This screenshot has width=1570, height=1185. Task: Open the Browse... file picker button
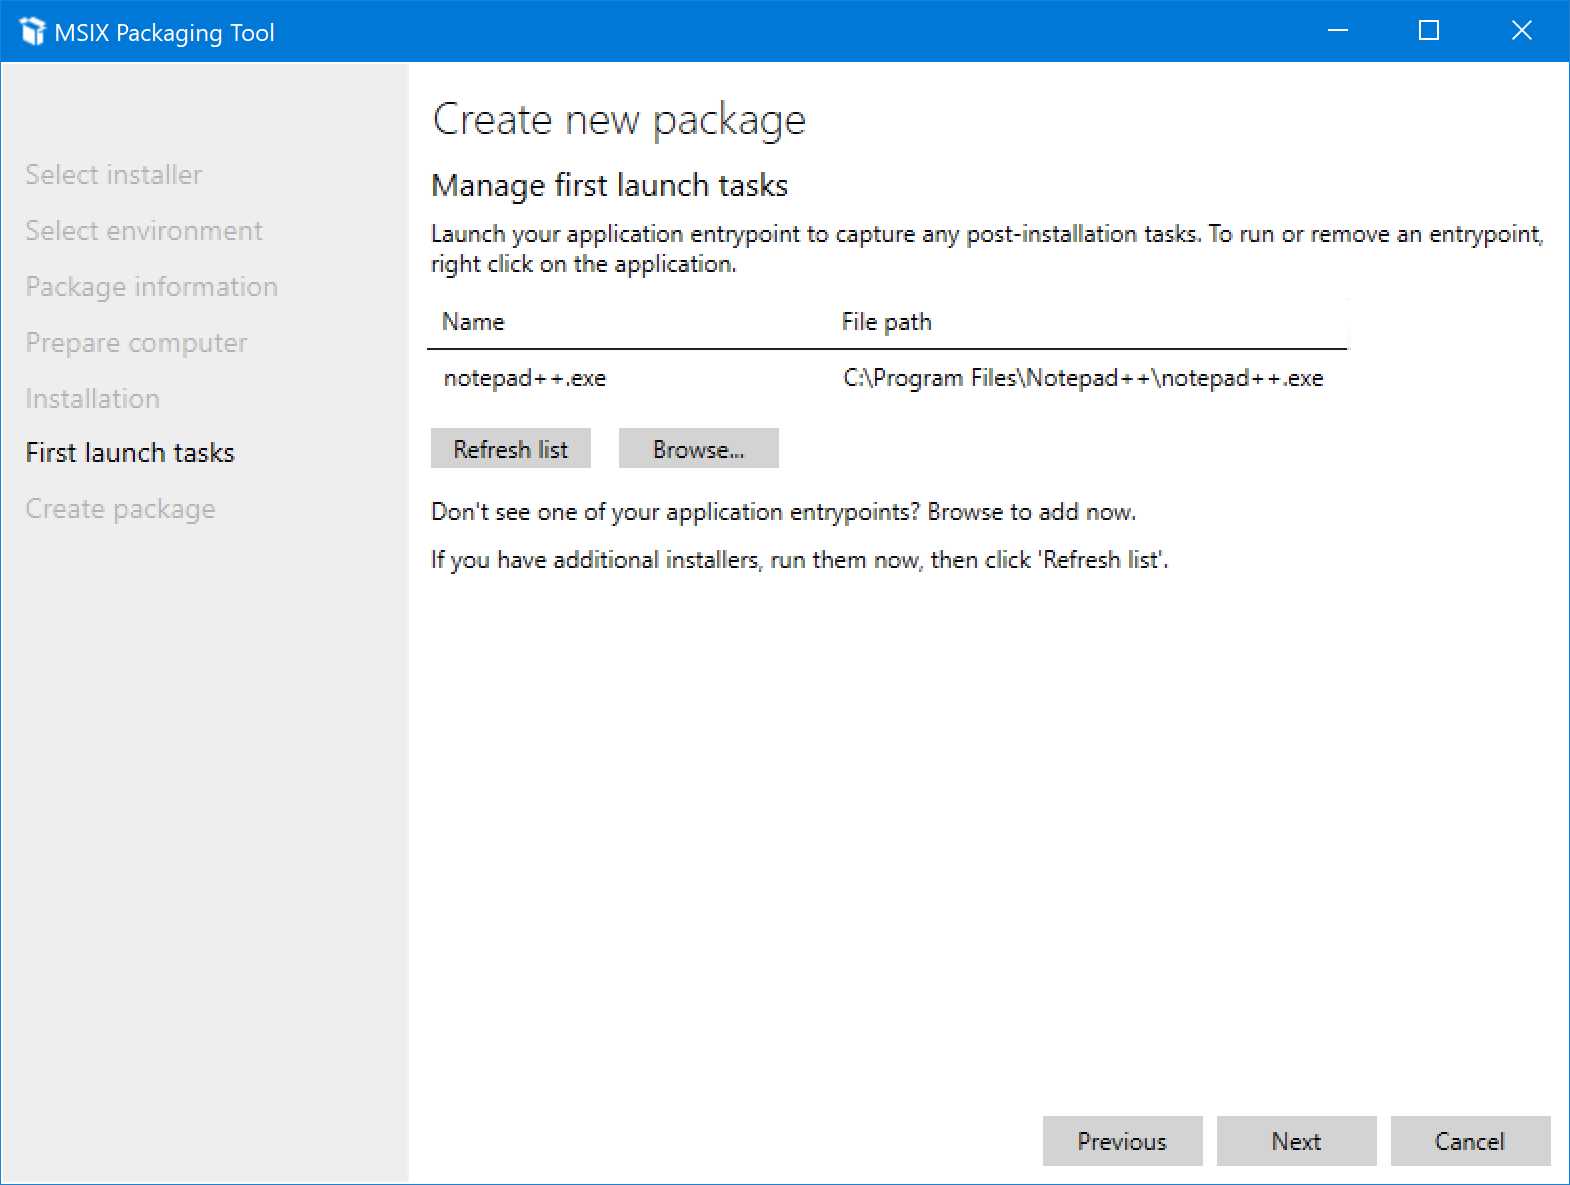pyautogui.click(x=698, y=449)
